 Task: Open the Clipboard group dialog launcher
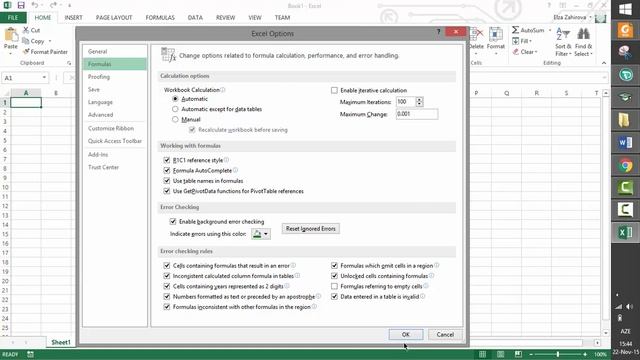pyautogui.click(x=69, y=63)
